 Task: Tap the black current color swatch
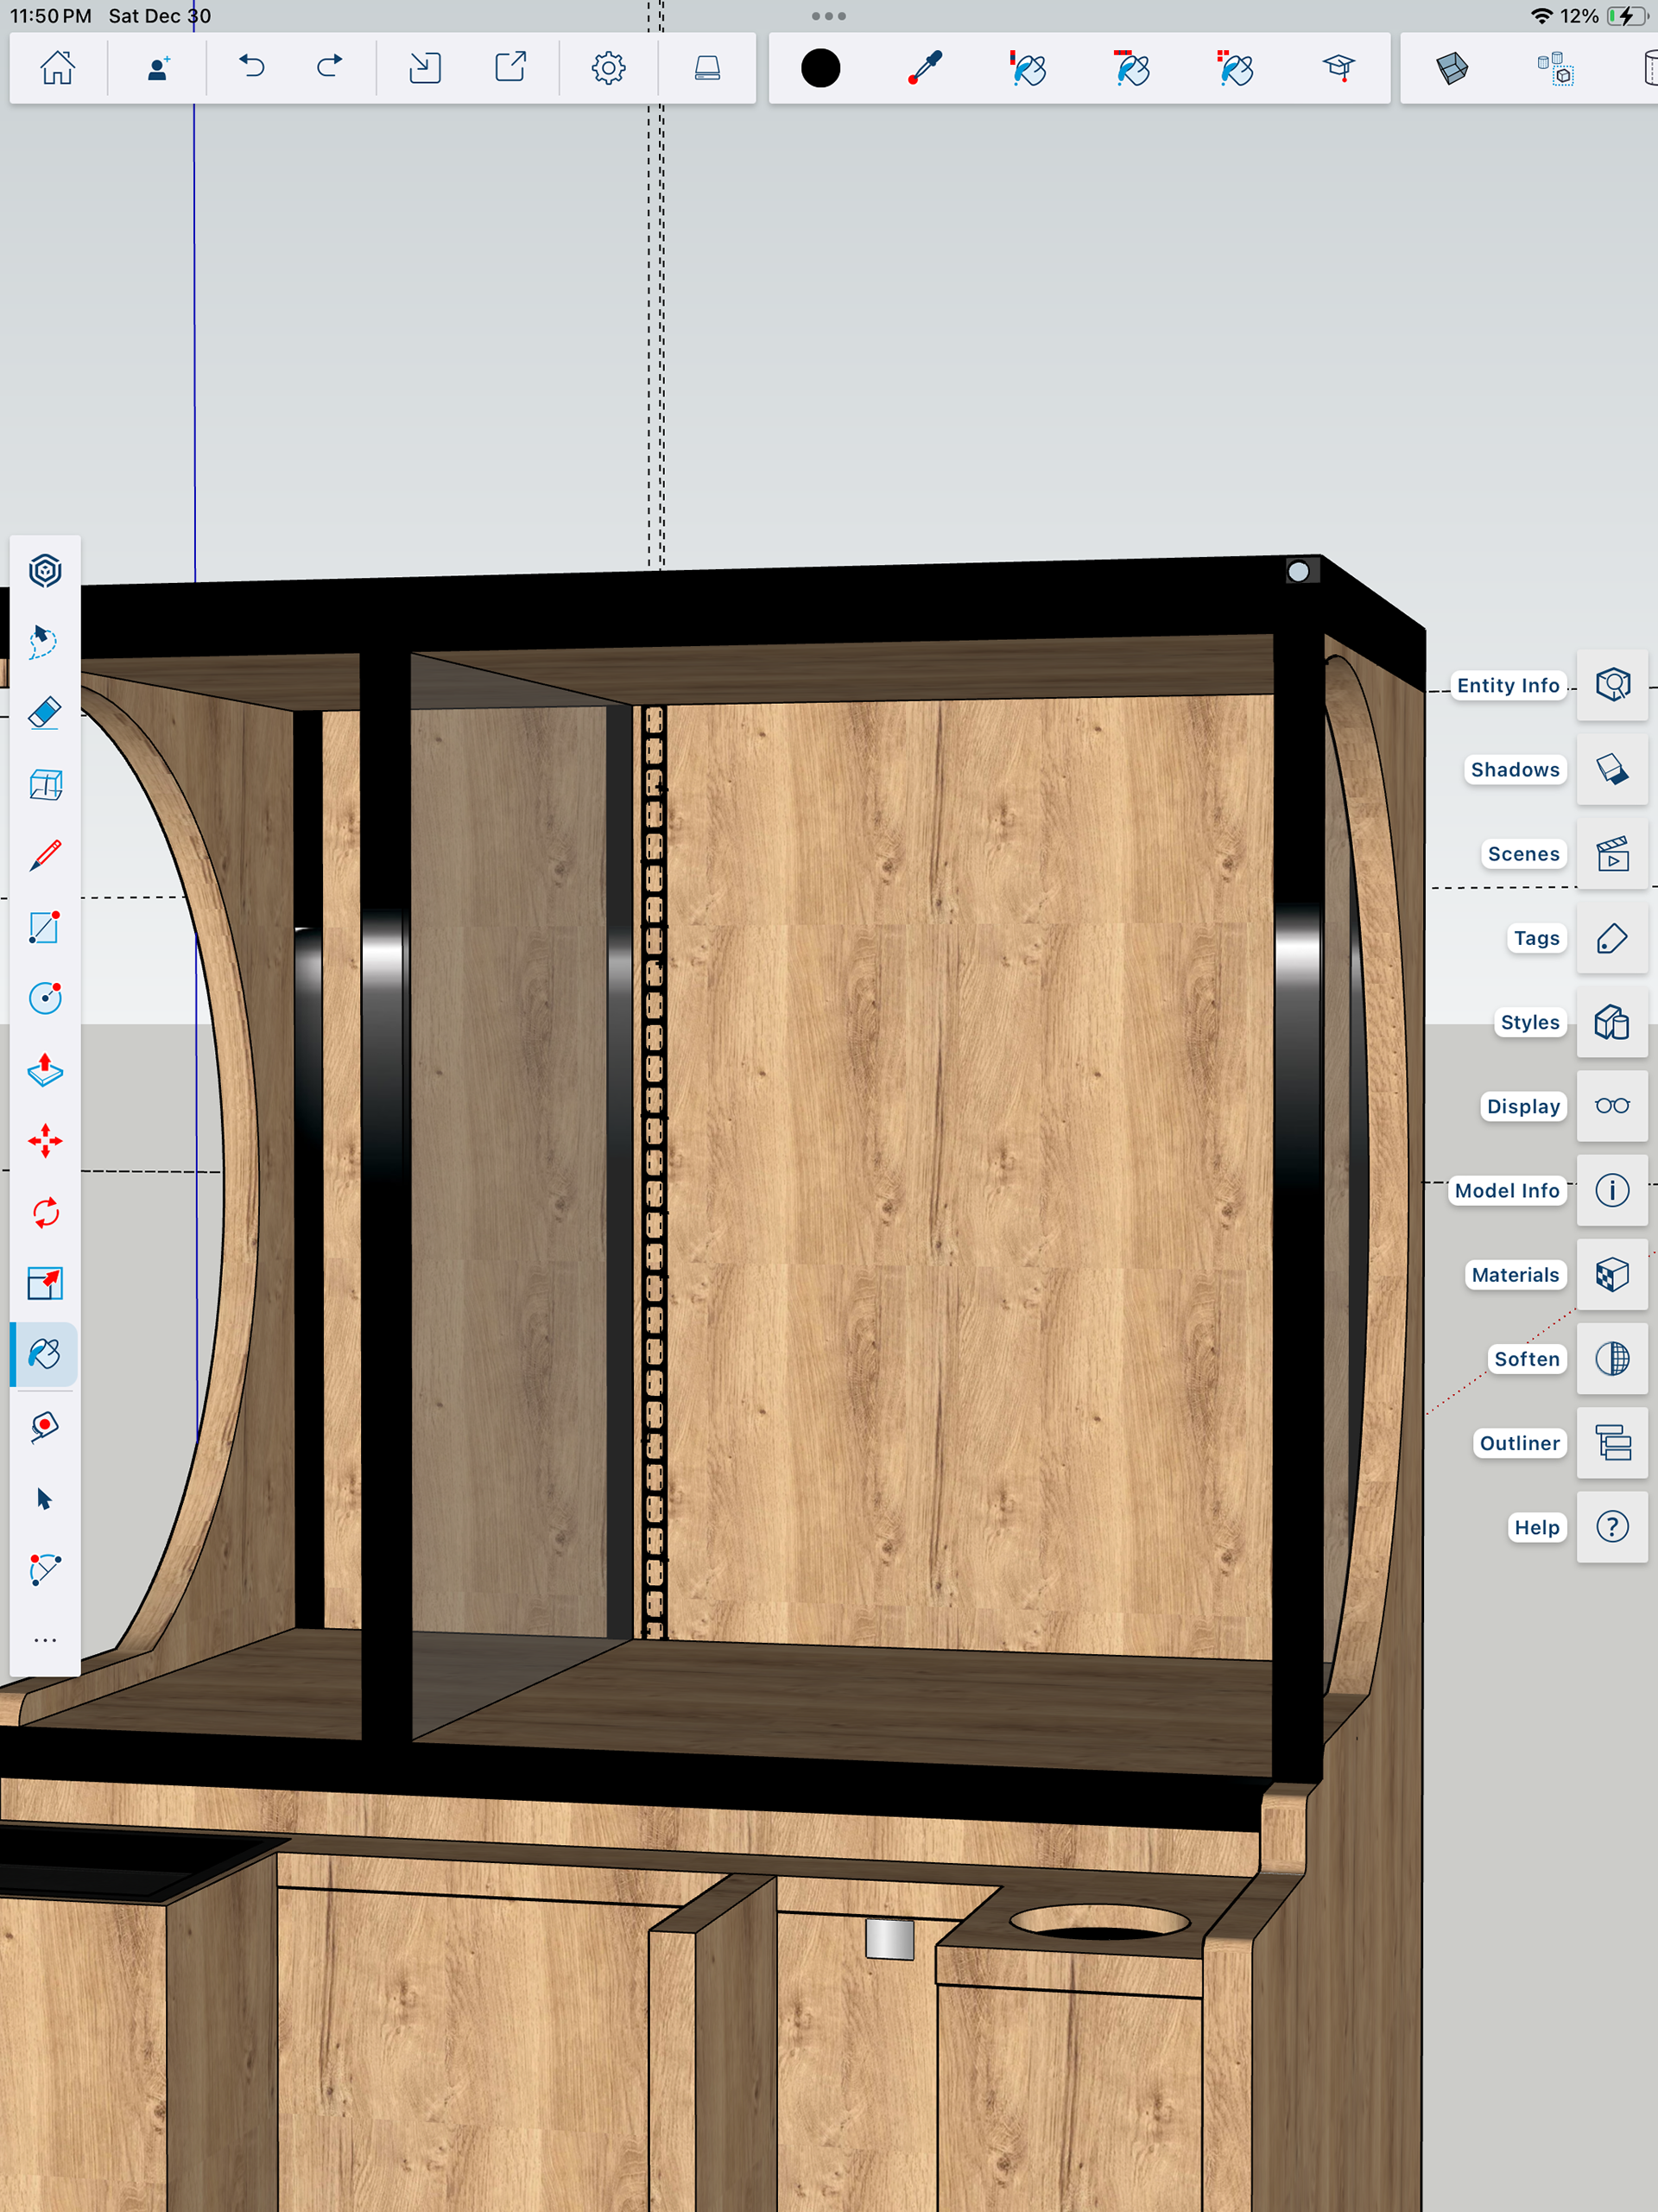point(820,68)
